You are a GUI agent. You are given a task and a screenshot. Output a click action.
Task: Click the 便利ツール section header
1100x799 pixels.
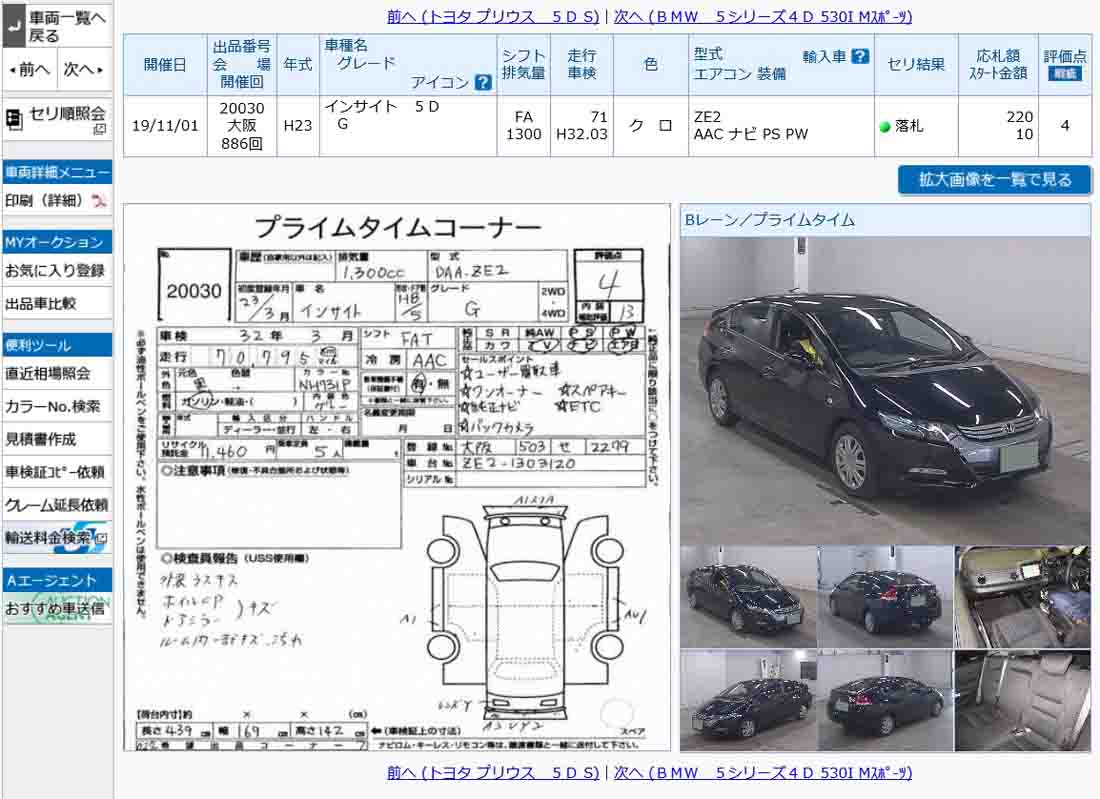pyautogui.click(x=58, y=345)
